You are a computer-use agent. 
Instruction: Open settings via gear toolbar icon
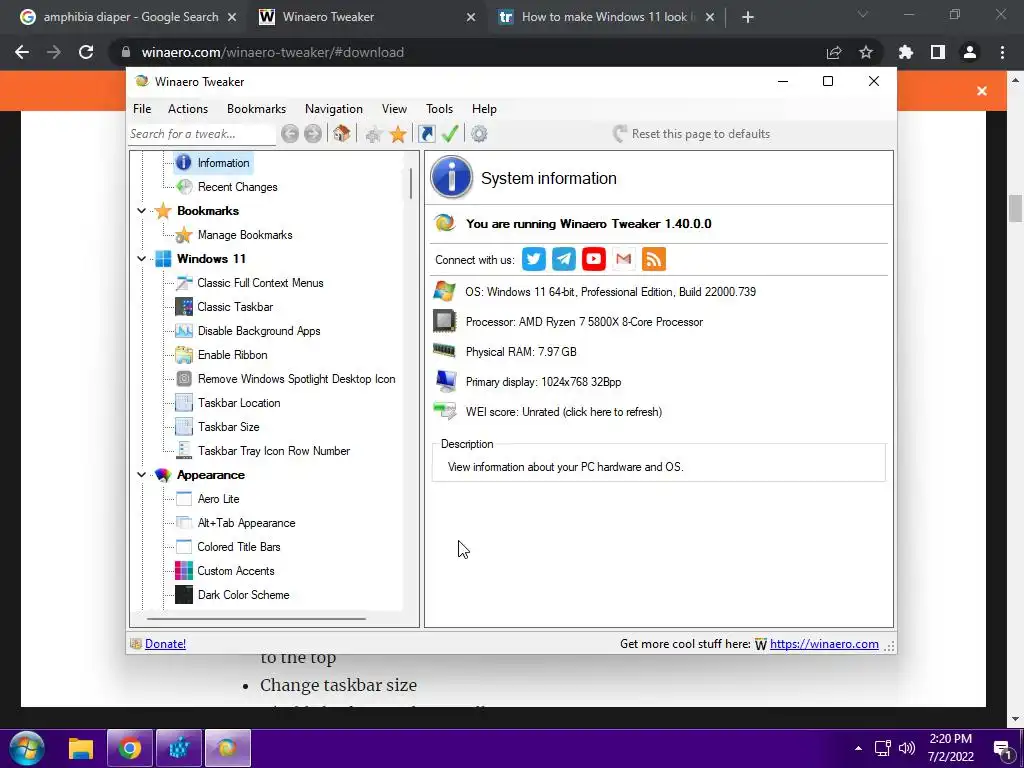tap(479, 134)
